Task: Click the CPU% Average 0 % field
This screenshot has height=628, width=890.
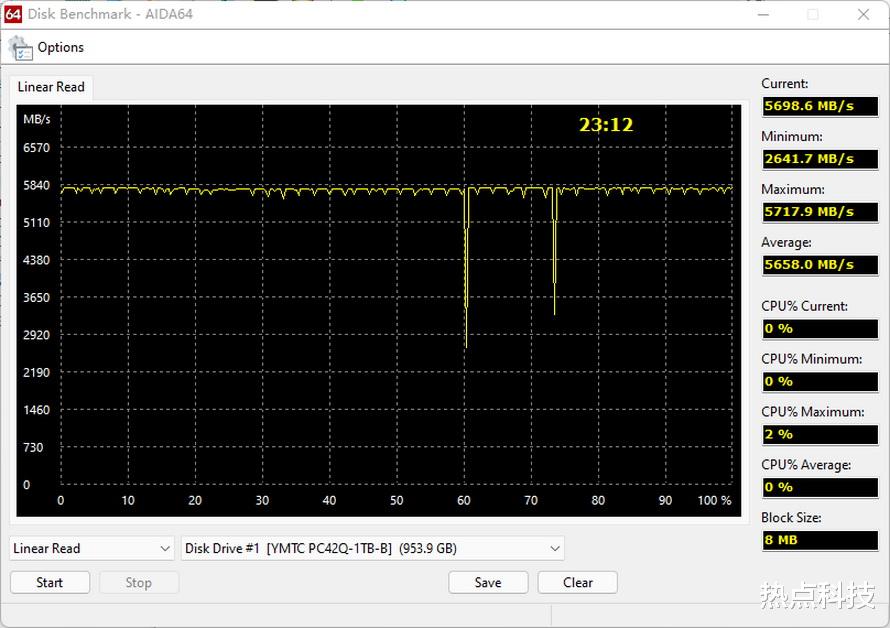Action: tap(820, 487)
